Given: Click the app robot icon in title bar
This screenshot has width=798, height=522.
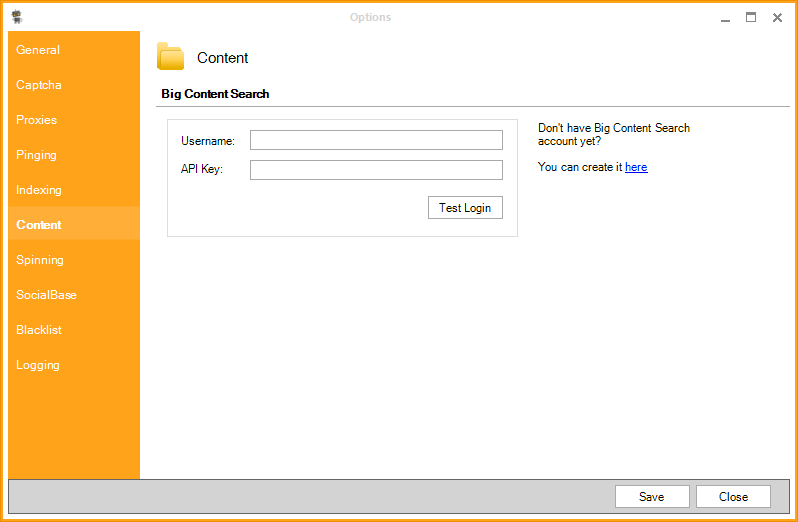Looking at the screenshot, I should click(x=17, y=17).
